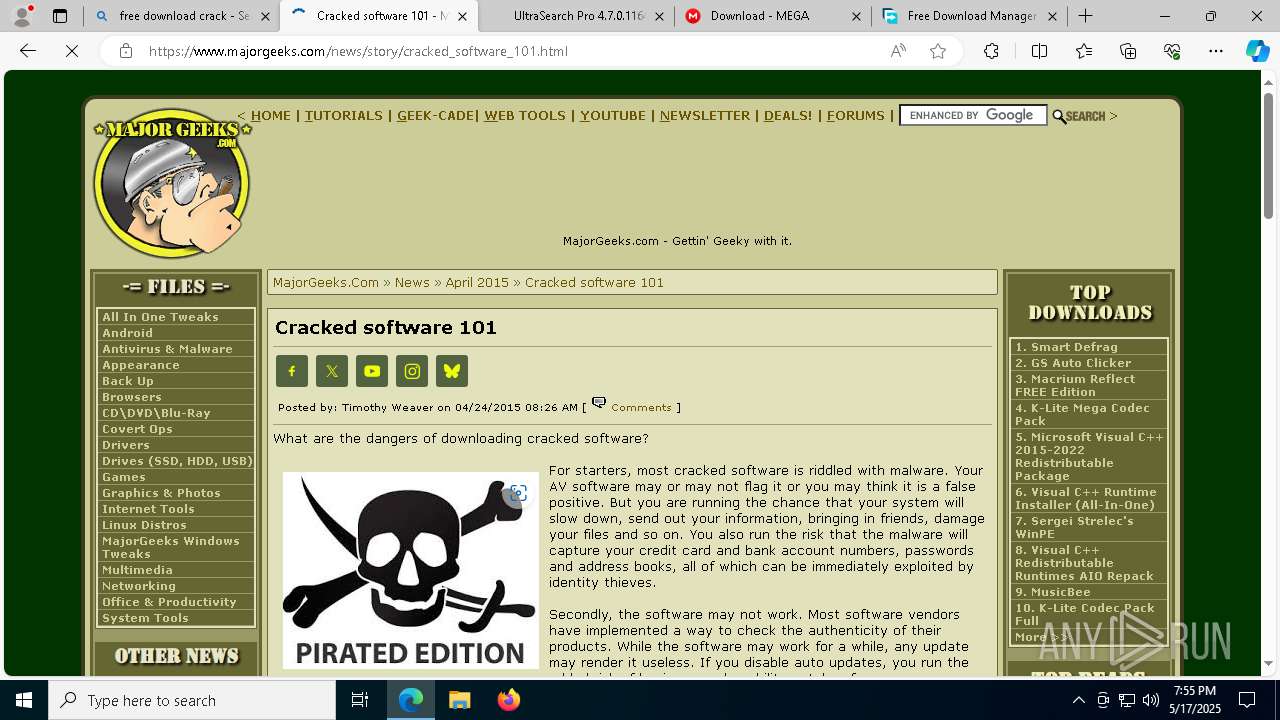Open browser essentials icon
The height and width of the screenshot is (720, 1280).
[1172, 51]
